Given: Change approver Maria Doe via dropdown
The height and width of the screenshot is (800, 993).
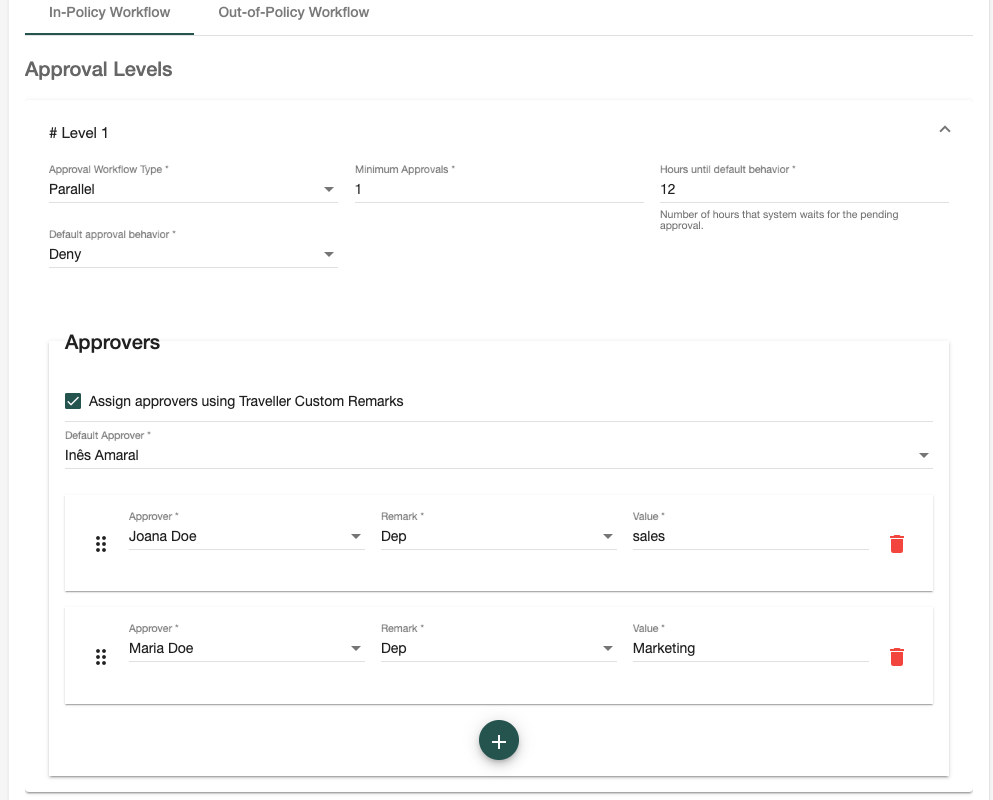Looking at the screenshot, I should tap(246, 649).
